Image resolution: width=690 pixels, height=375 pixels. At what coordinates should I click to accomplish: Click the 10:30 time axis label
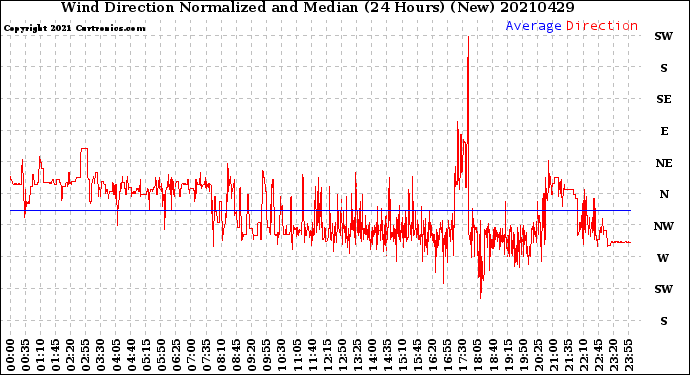pos(282,355)
